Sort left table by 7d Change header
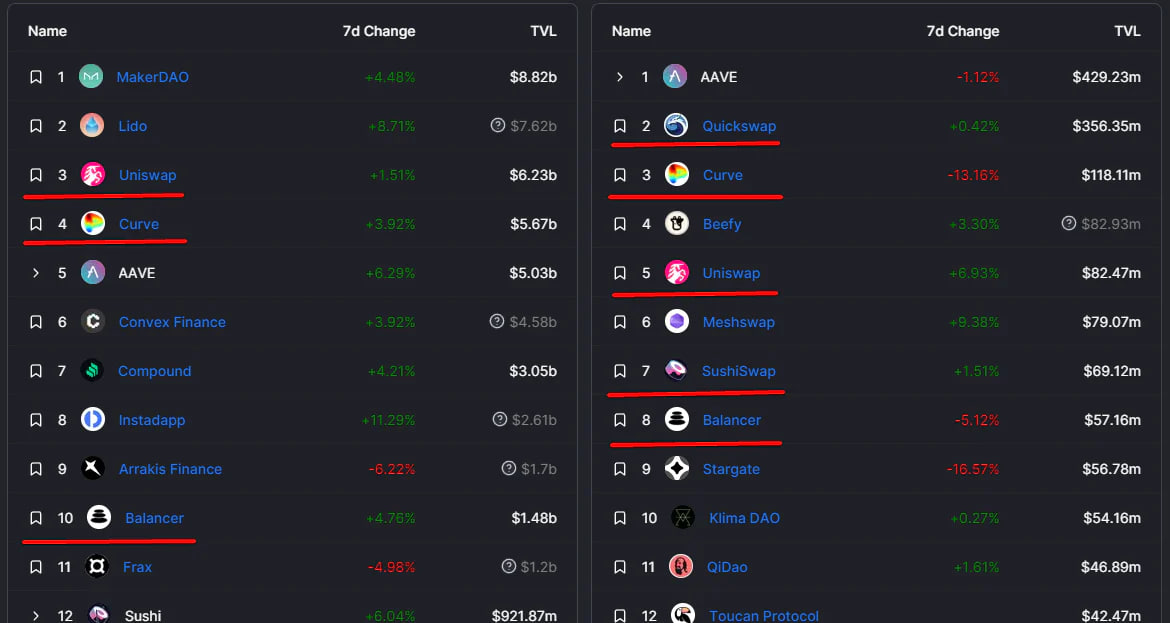Image resolution: width=1170 pixels, height=623 pixels. coord(378,31)
